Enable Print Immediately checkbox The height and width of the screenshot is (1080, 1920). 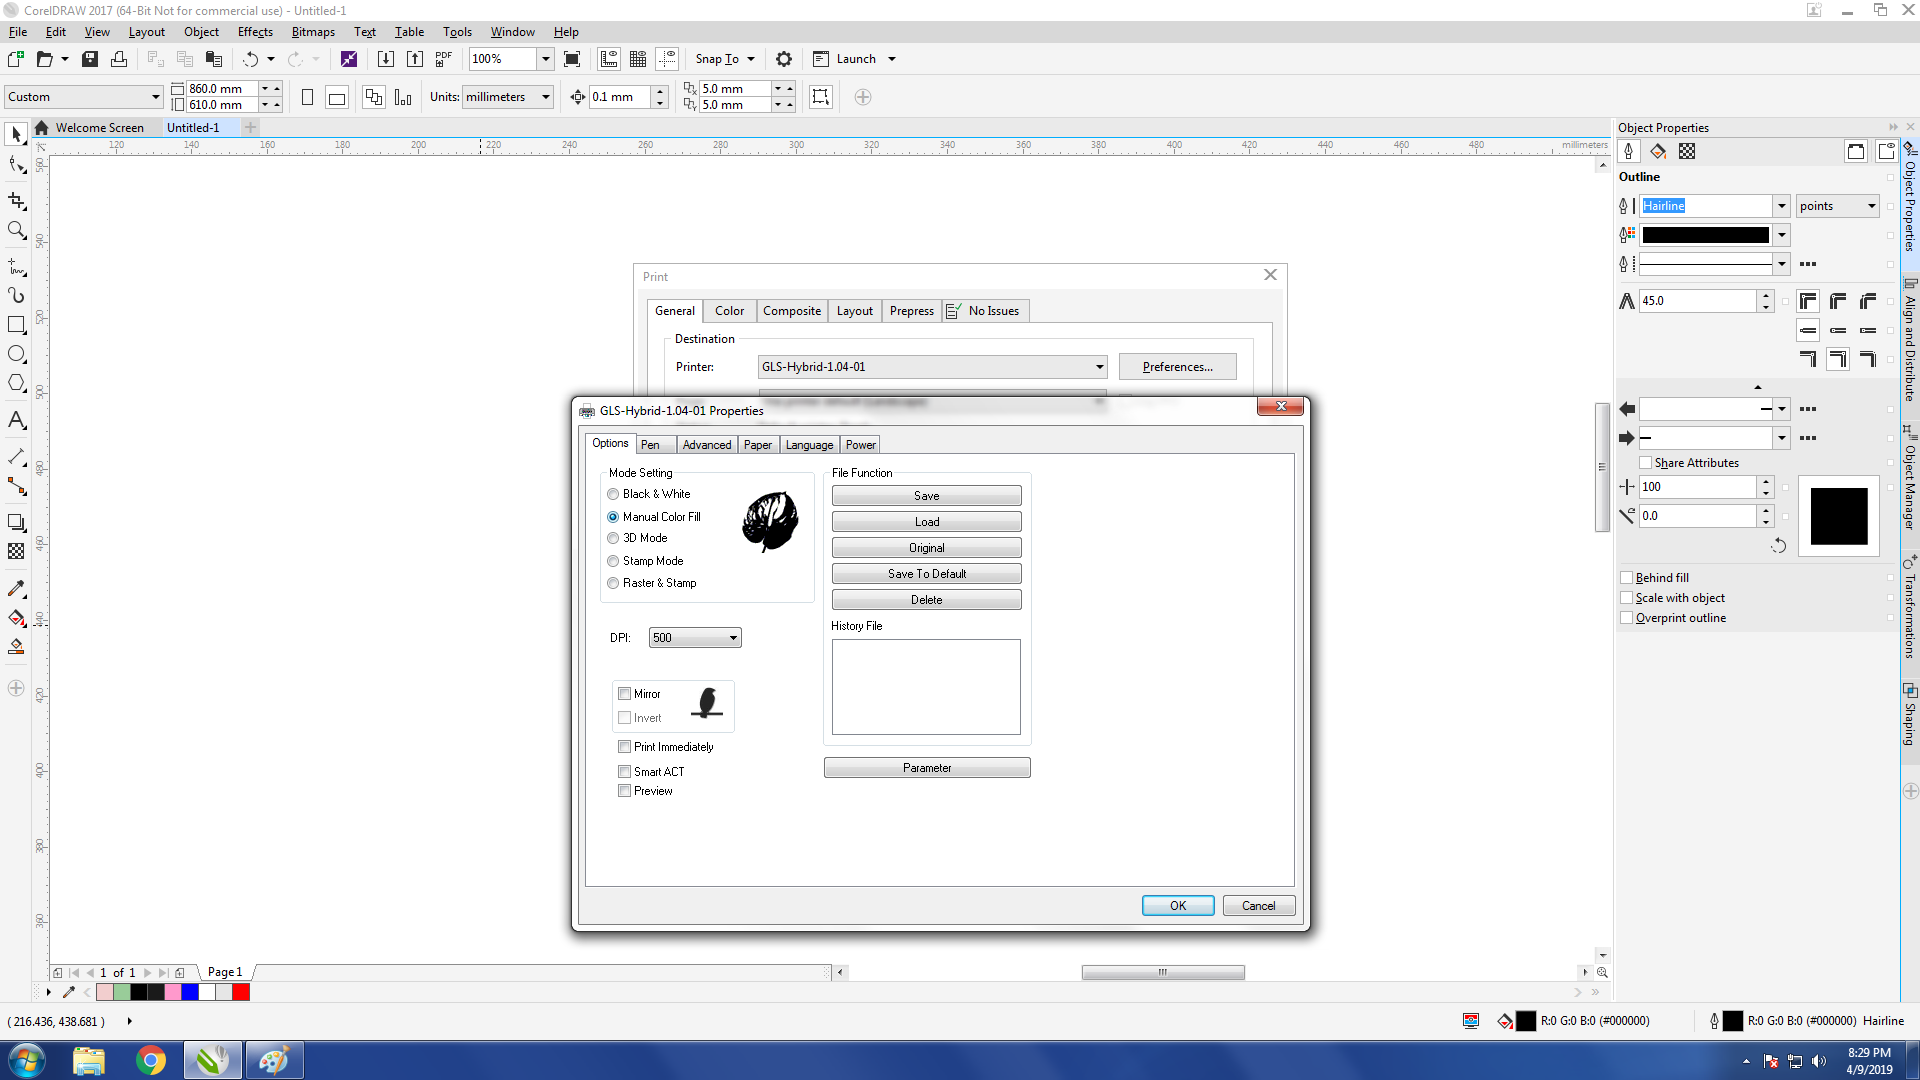pos(624,747)
